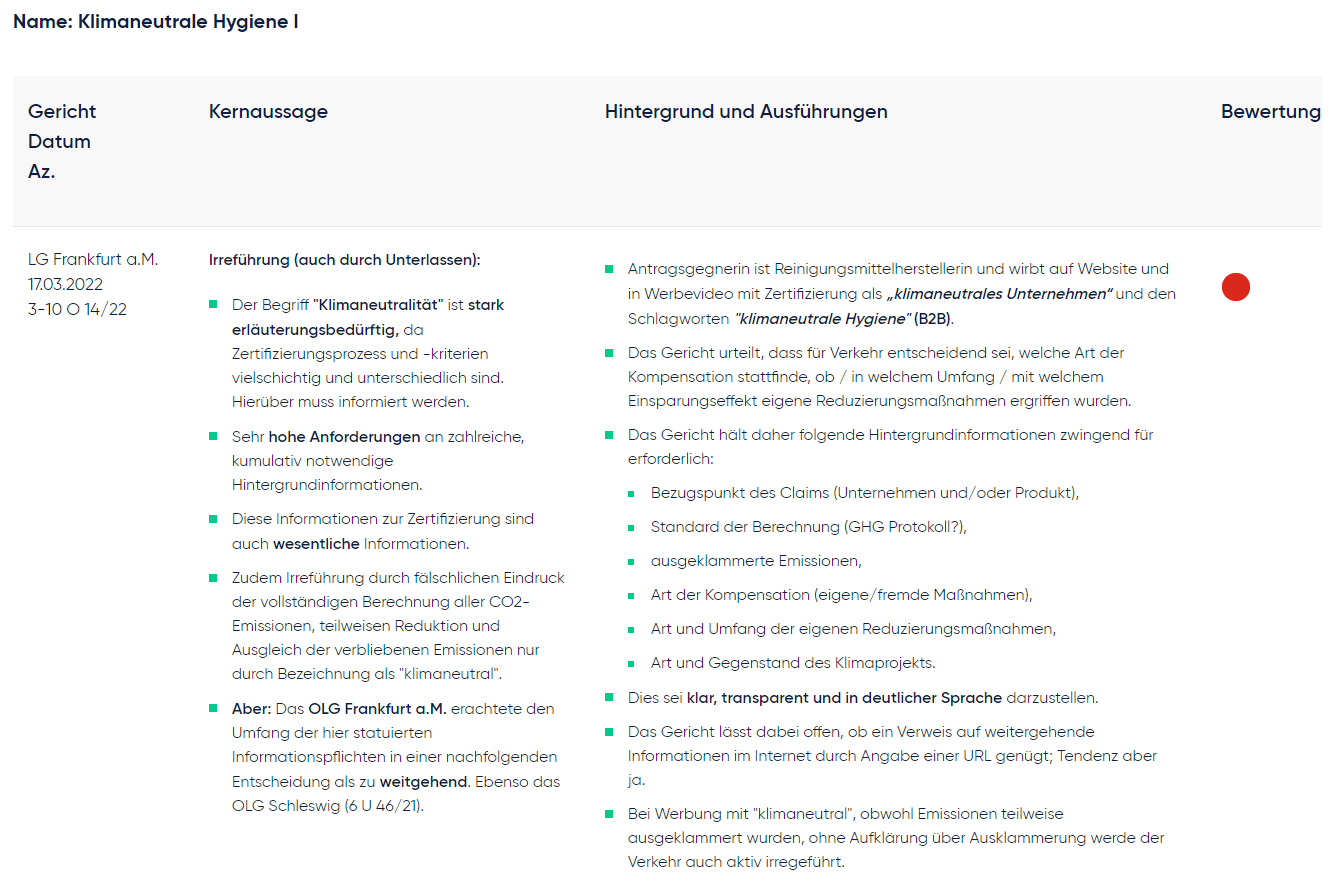The height and width of the screenshot is (888, 1335).
Task: Click the green bullet beside 'Der Begriff Klimaneutralität'
Action: [213, 304]
